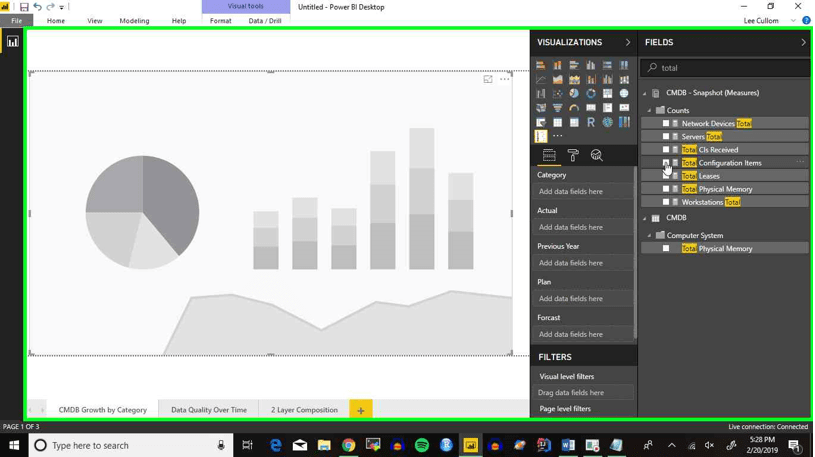
Task: Select the stacked bar chart visual
Action: click(541, 66)
